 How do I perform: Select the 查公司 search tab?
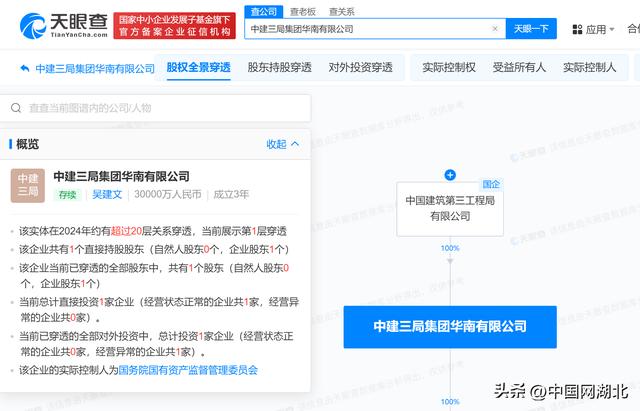click(264, 11)
